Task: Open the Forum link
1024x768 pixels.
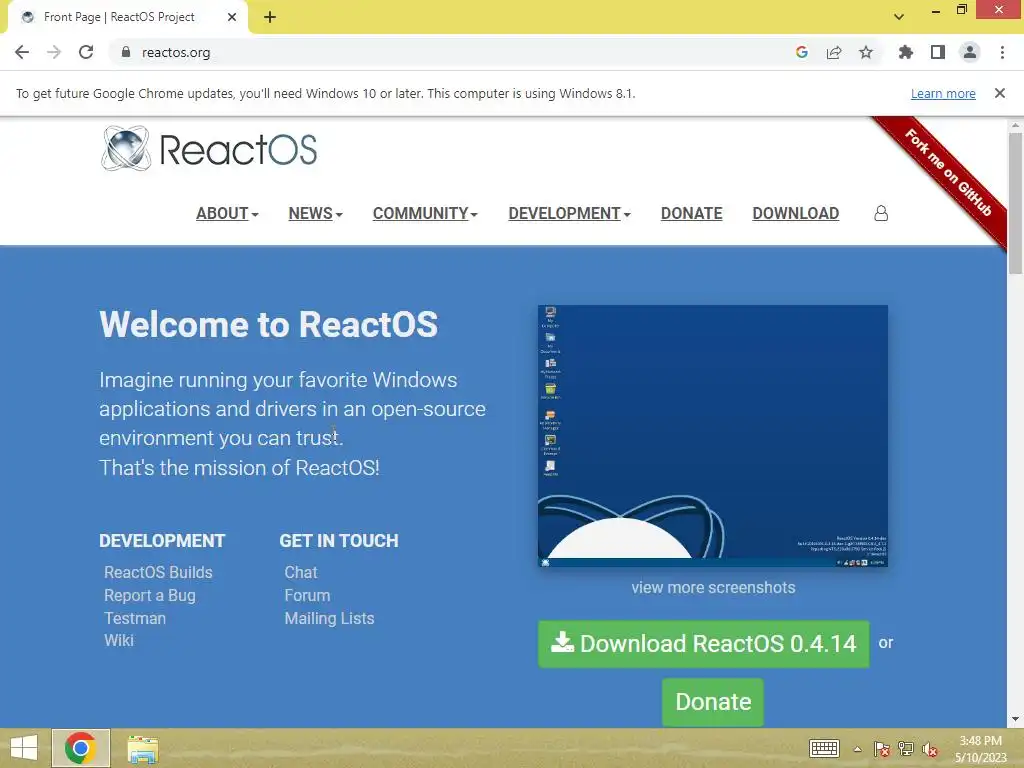Action: coord(307,596)
